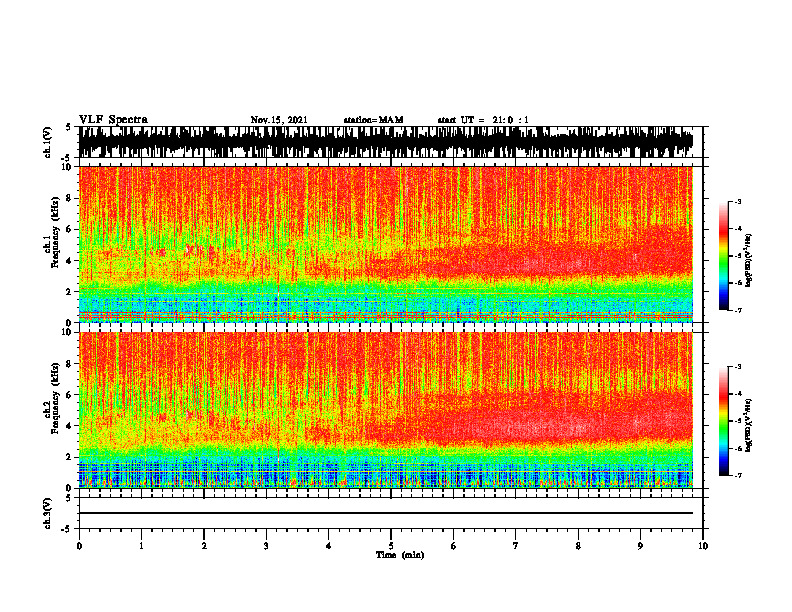Click the ch.1 waveform amplitude plot
This screenshot has height=612, width=792.
386,142
